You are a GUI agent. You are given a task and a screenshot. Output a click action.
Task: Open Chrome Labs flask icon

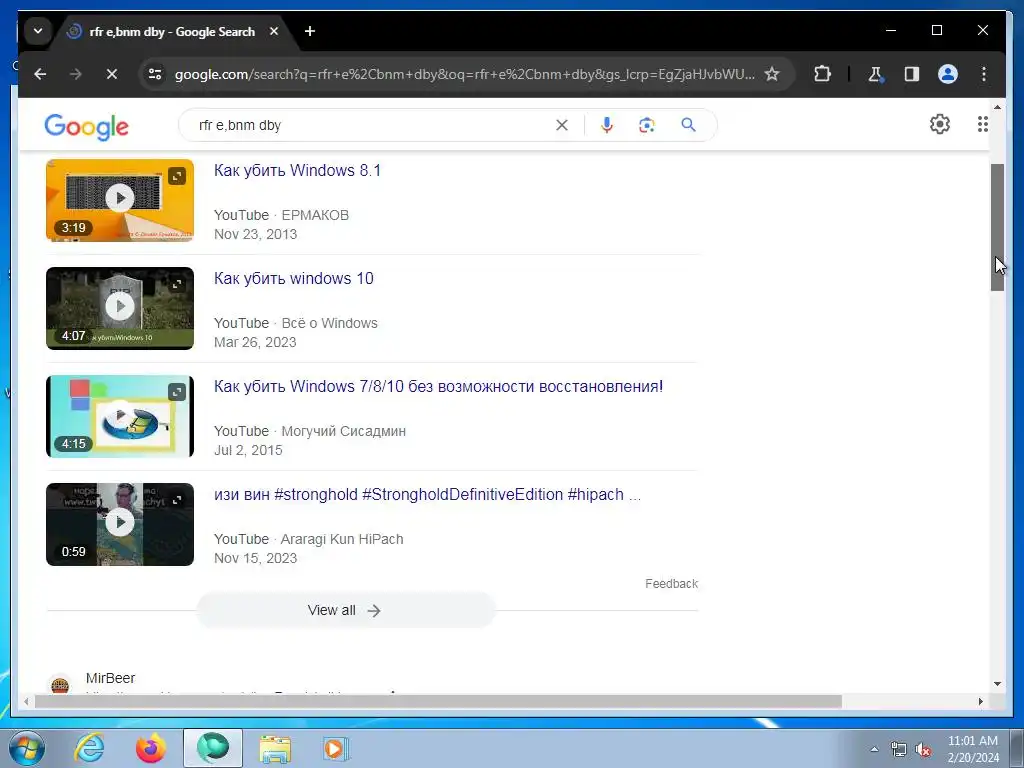(x=876, y=74)
